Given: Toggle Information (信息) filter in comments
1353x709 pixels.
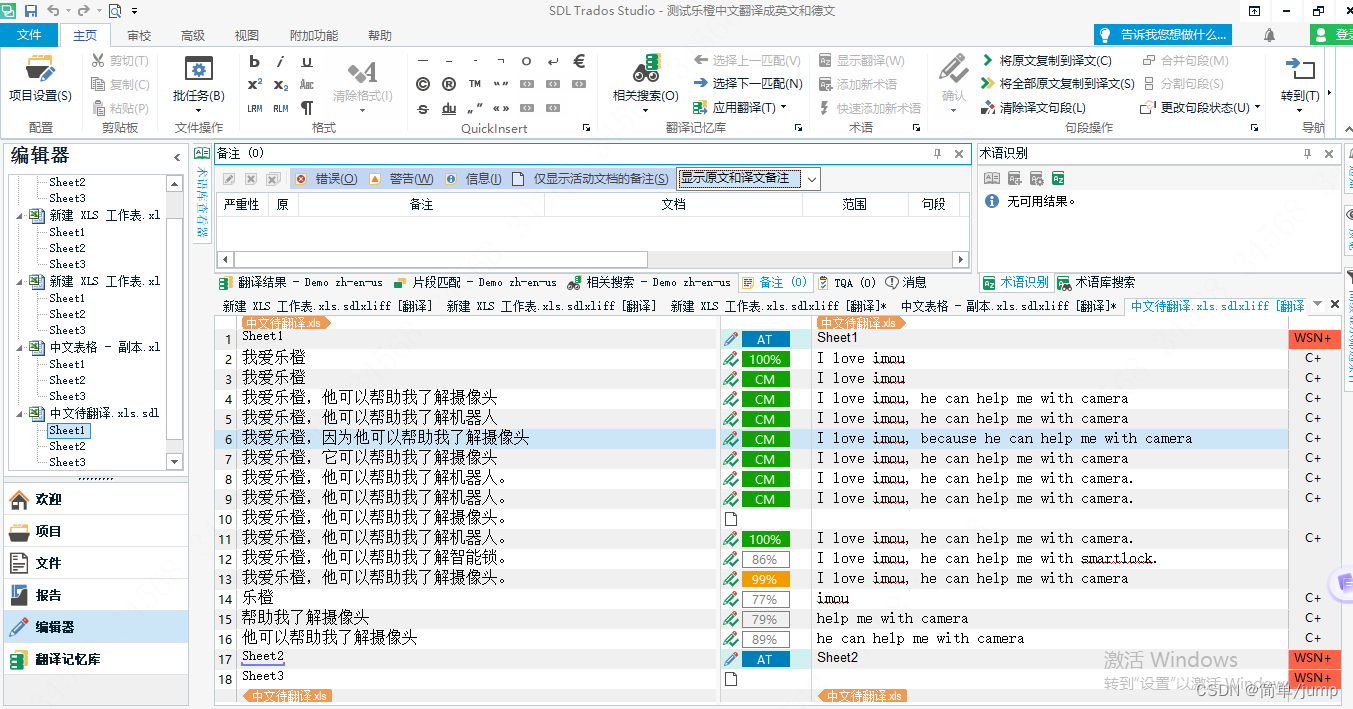Looking at the screenshot, I should 473,179.
